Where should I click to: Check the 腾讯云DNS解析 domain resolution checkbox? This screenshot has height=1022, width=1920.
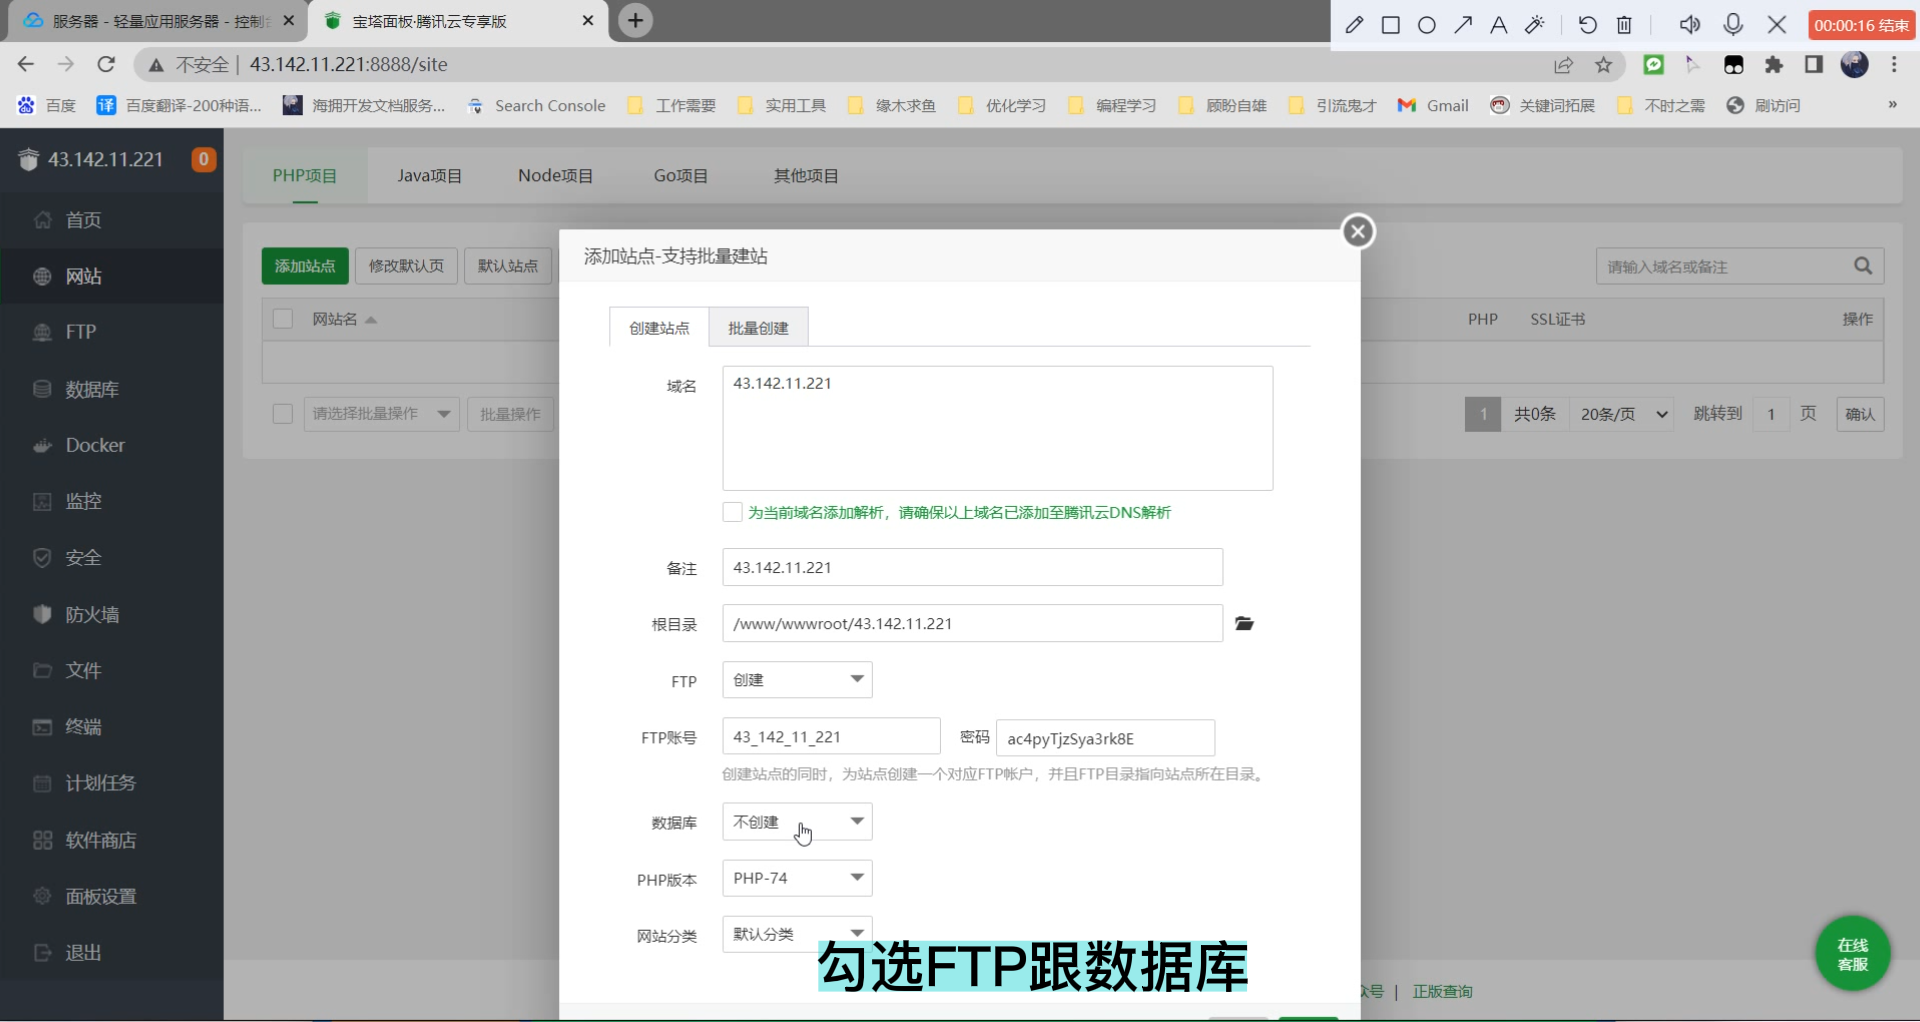(x=732, y=511)
